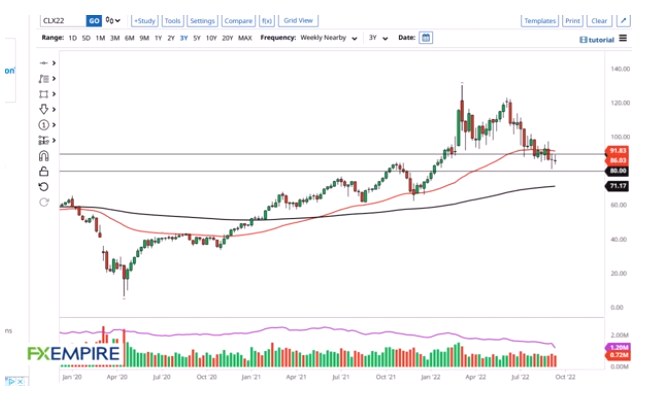Viewport: 655px width, 399px height.
Task: Select the 3M range
Action: coord(115,38)
